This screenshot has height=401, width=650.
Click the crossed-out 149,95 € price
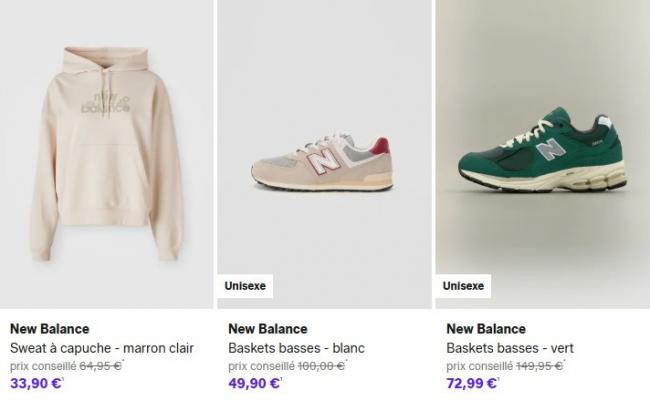[x=539, y=366]
